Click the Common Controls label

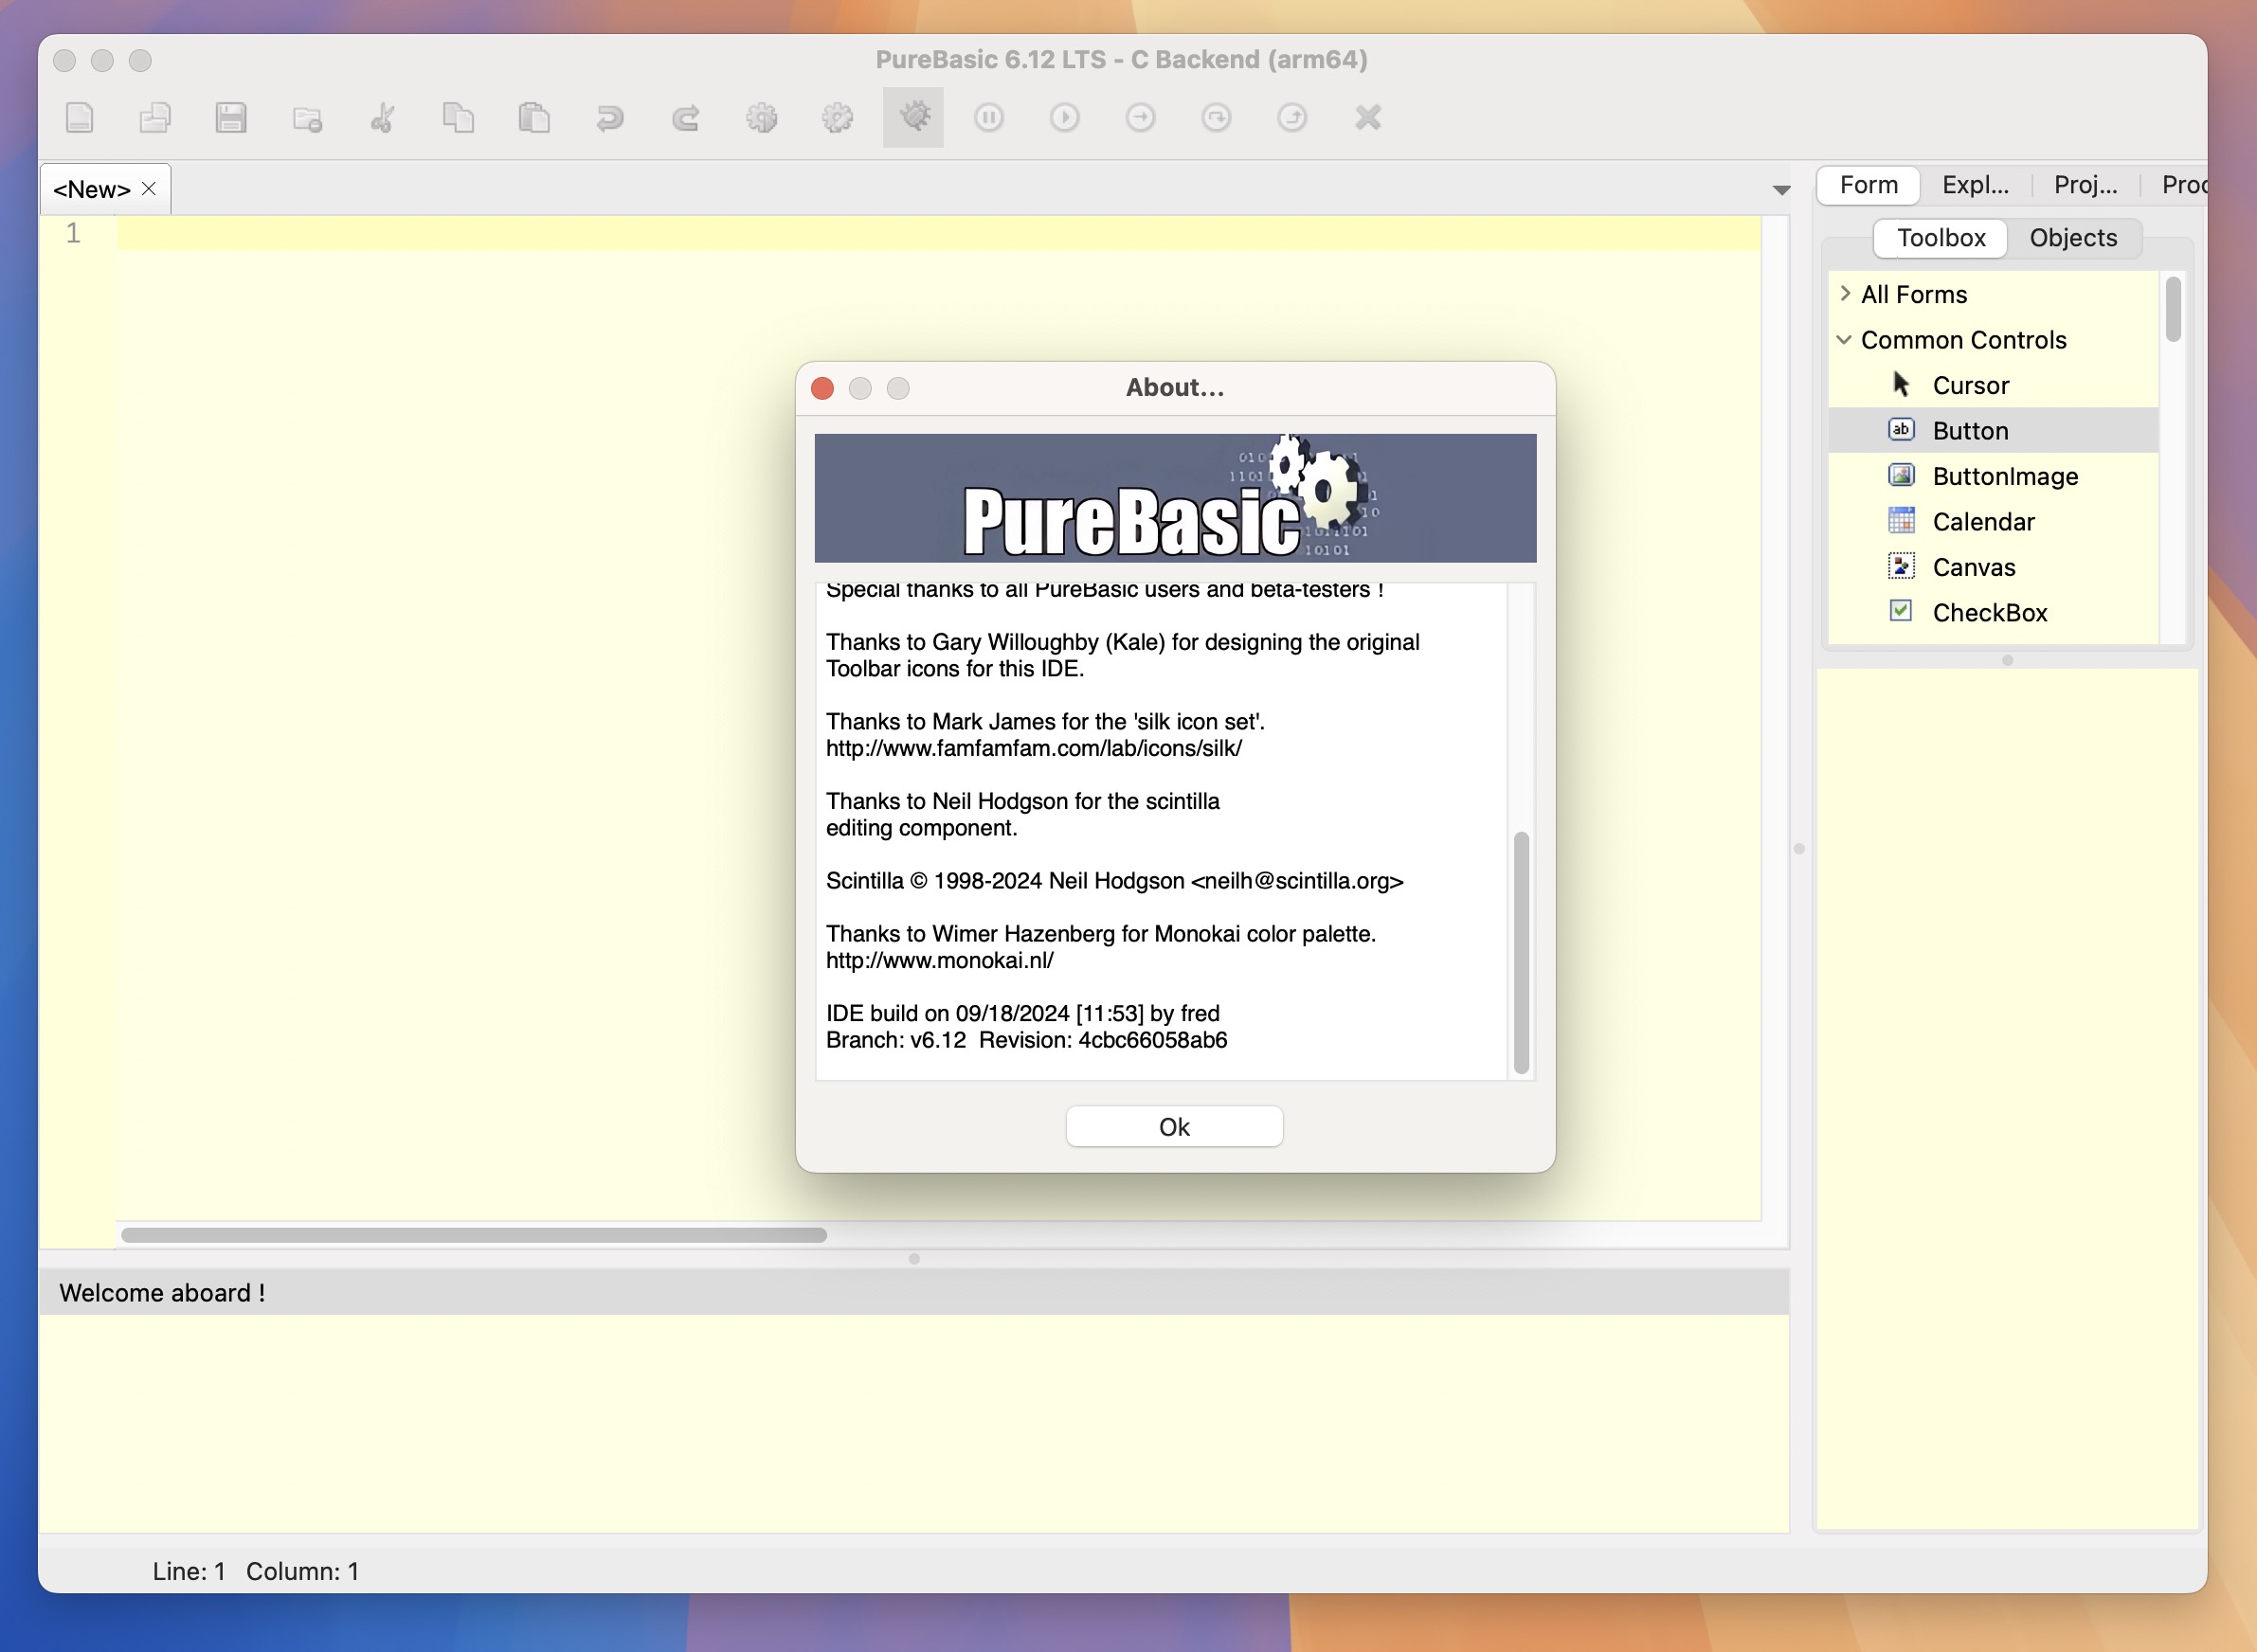point(1963,340)
